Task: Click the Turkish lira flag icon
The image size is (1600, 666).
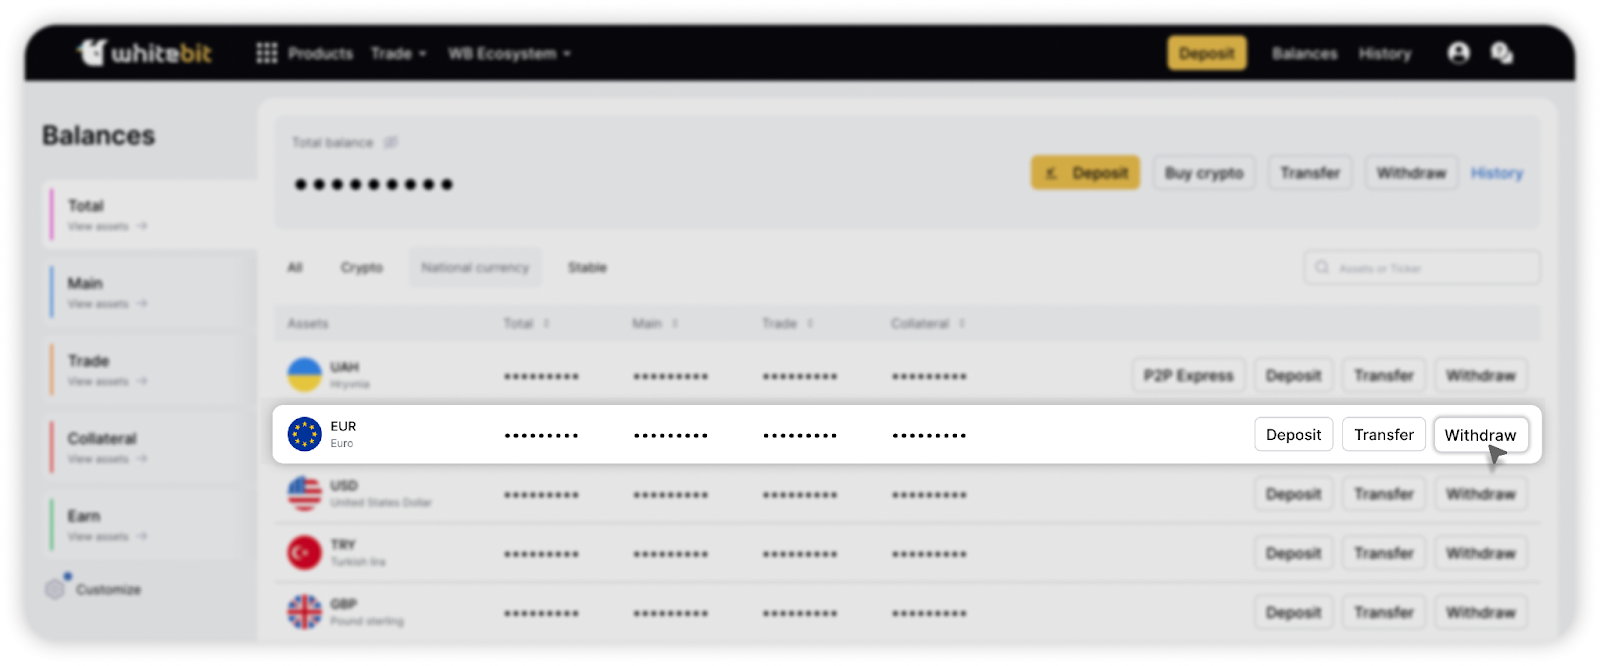Action: click(x=304, y=552)
